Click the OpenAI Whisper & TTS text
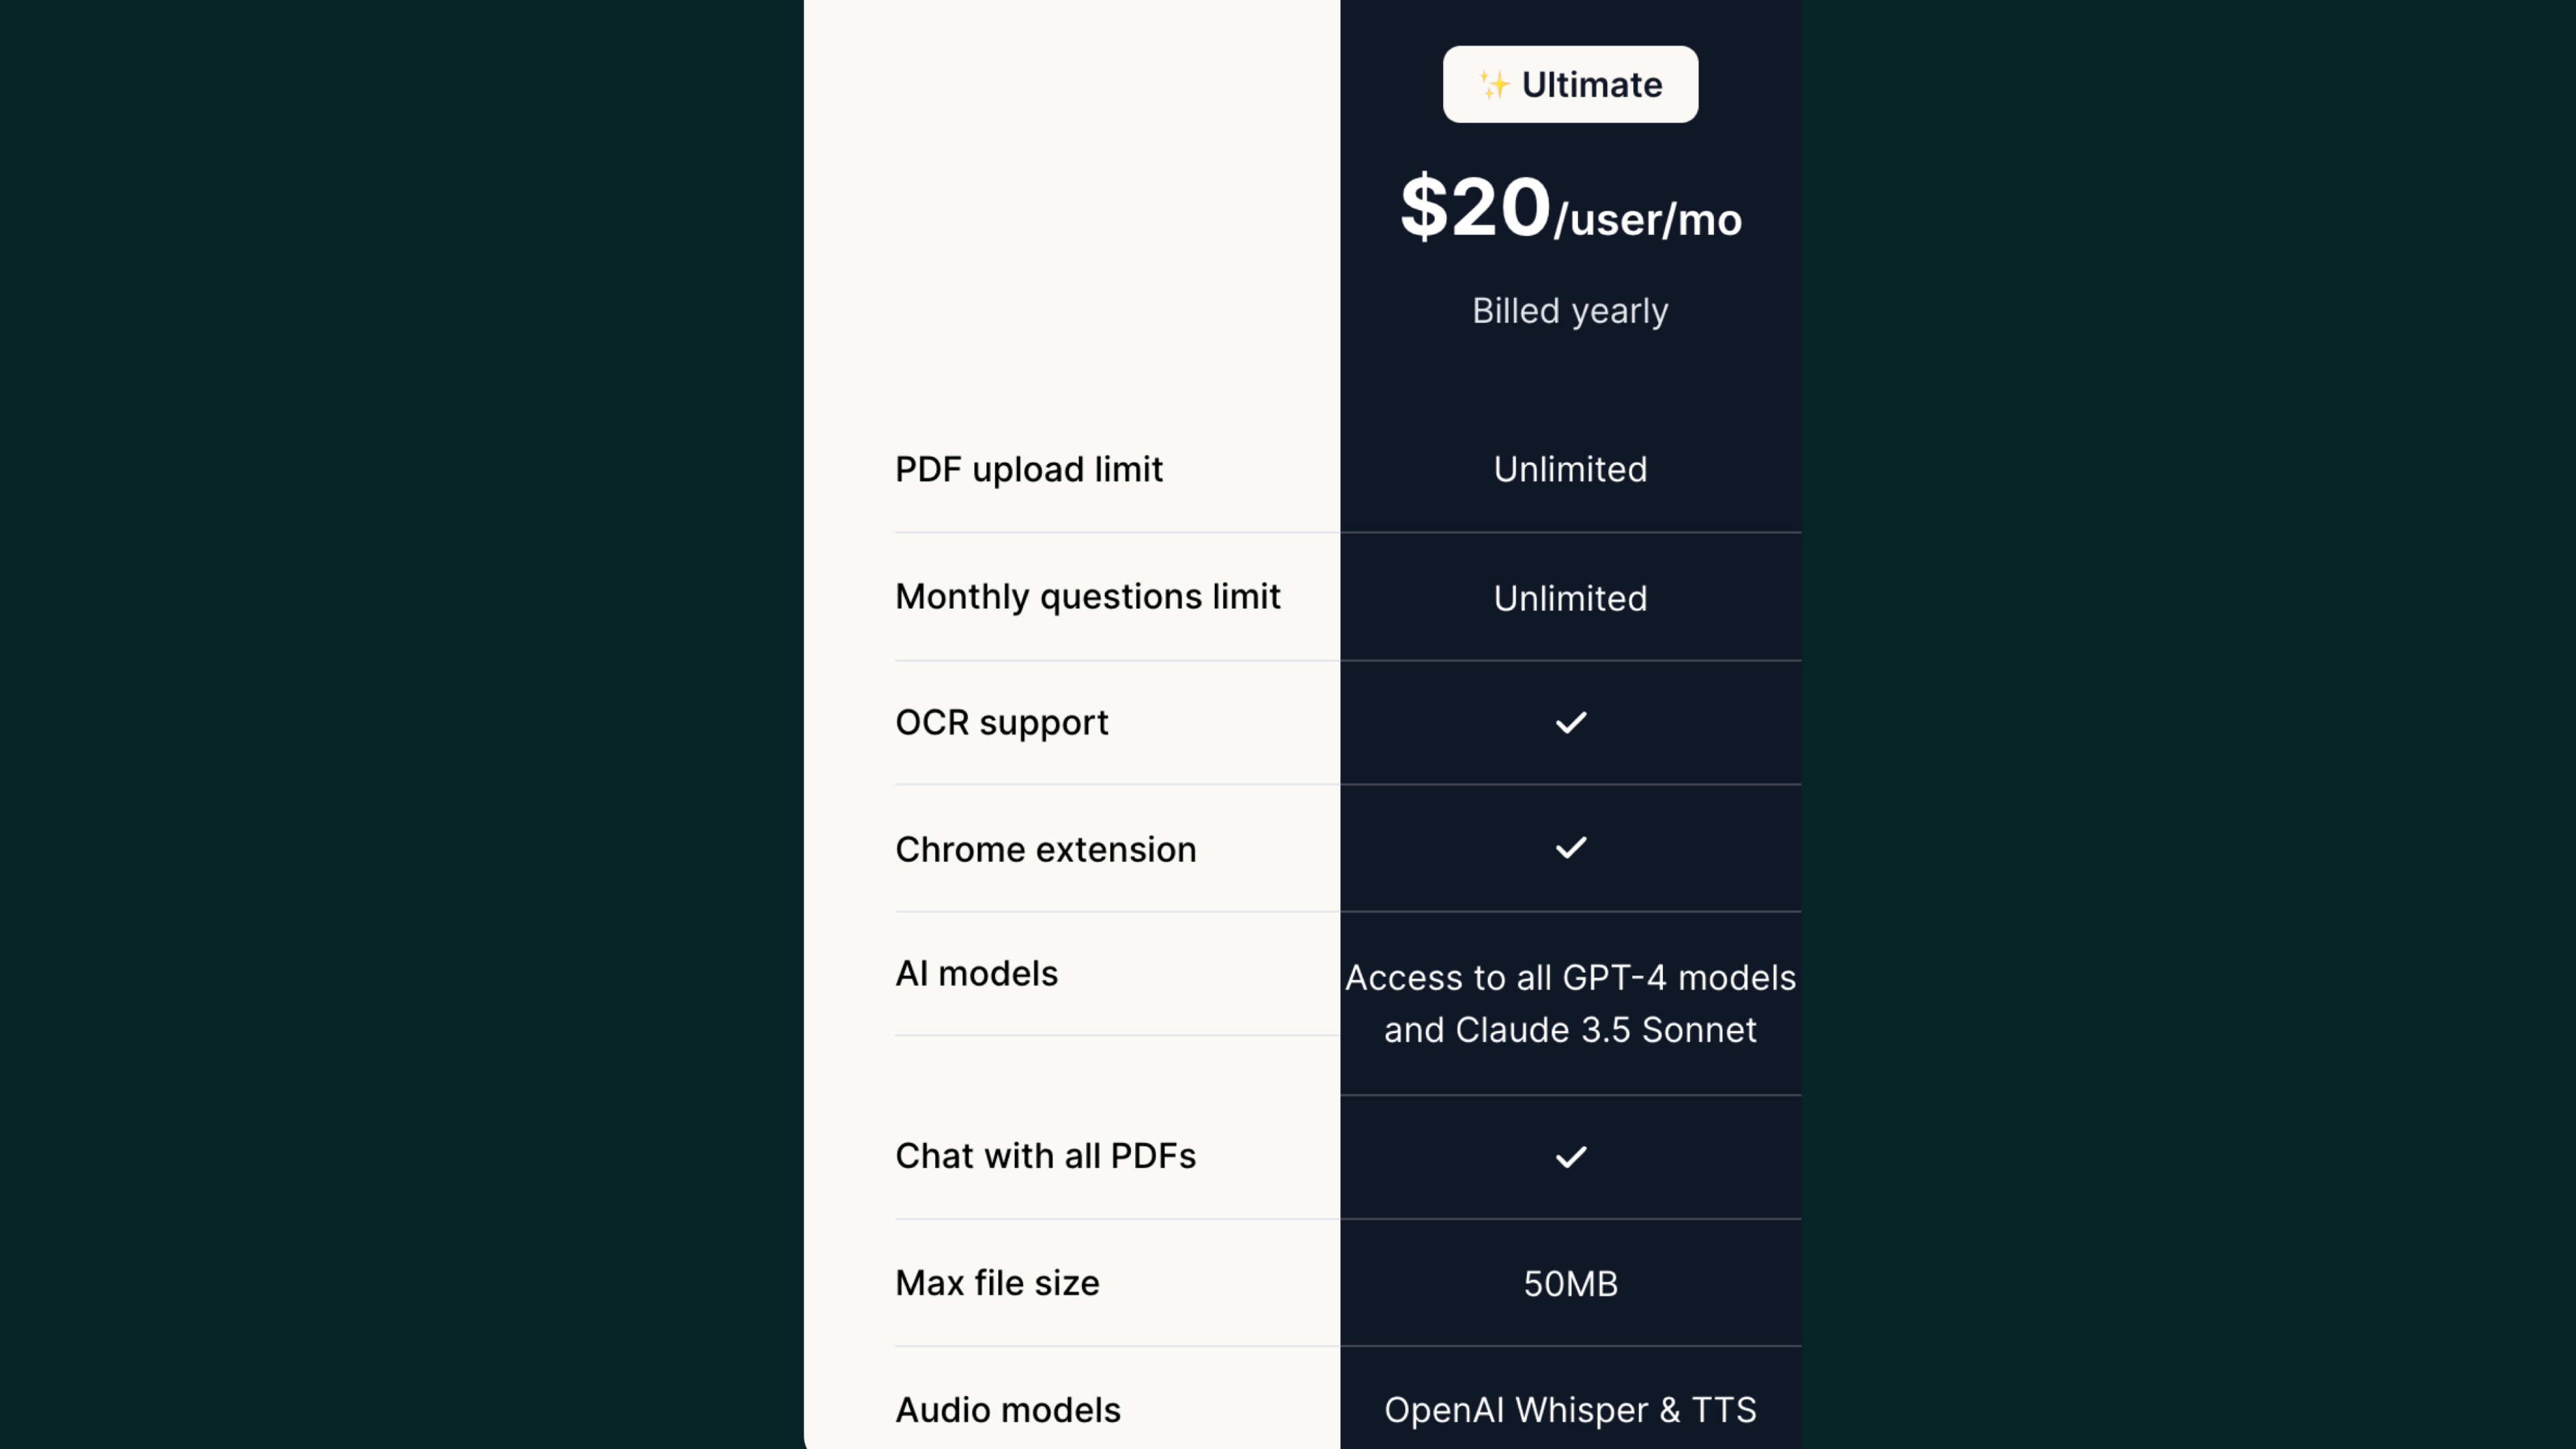 tap(1570, 1410)
